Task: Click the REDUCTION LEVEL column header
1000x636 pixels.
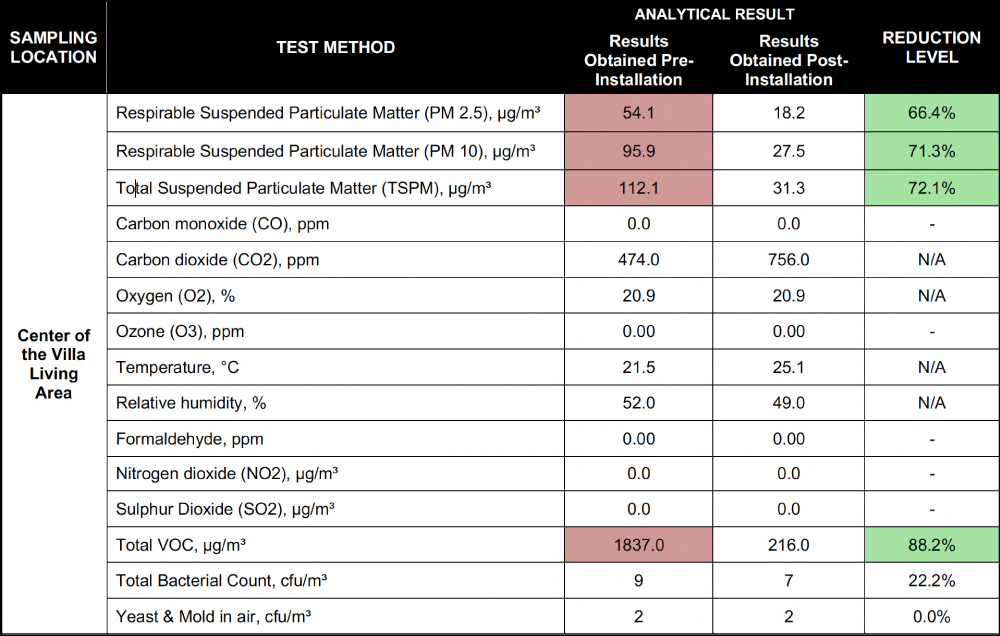Action: pyautogui.click(x=931, y=47)
